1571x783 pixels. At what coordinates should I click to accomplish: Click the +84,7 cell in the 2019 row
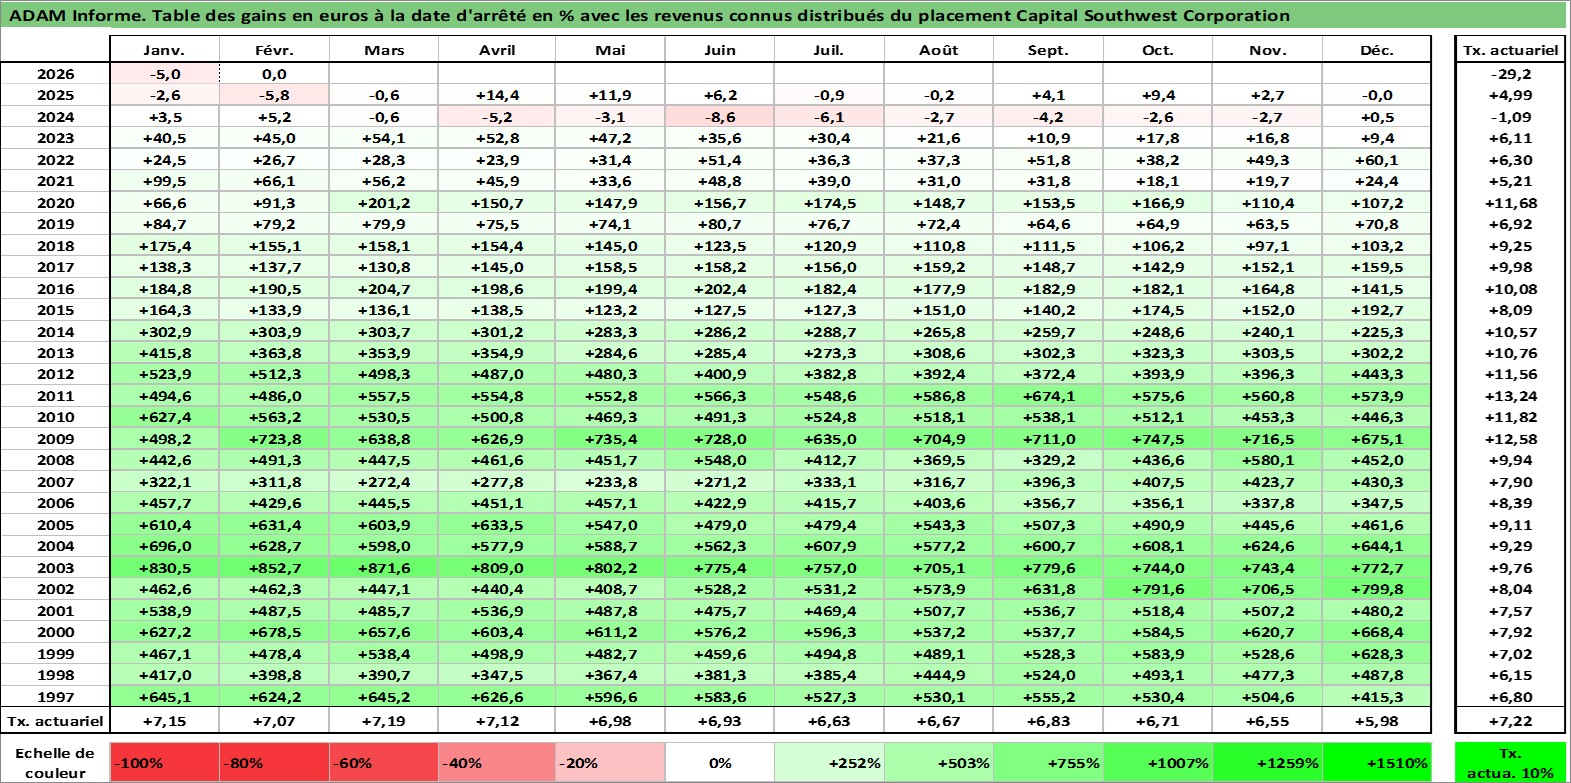click(x=164, y=224)
